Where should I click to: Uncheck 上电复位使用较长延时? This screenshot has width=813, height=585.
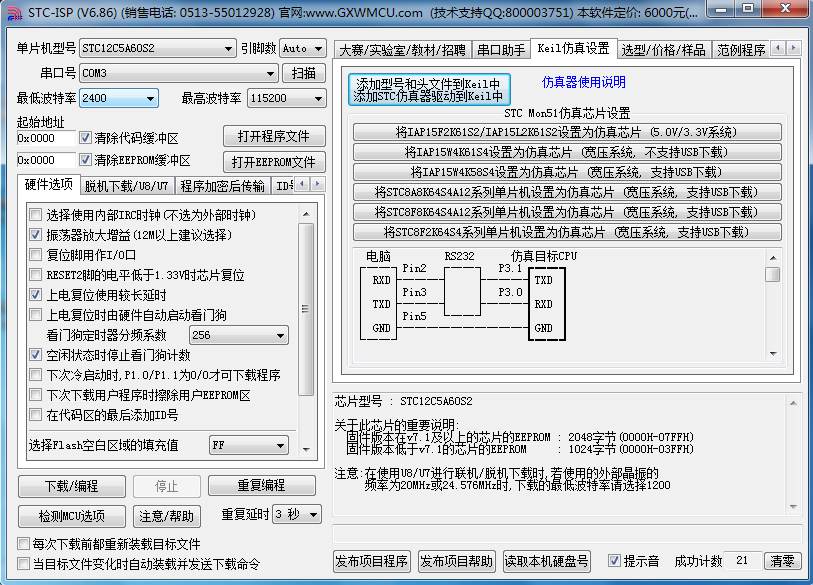click(x=35, y=295)
